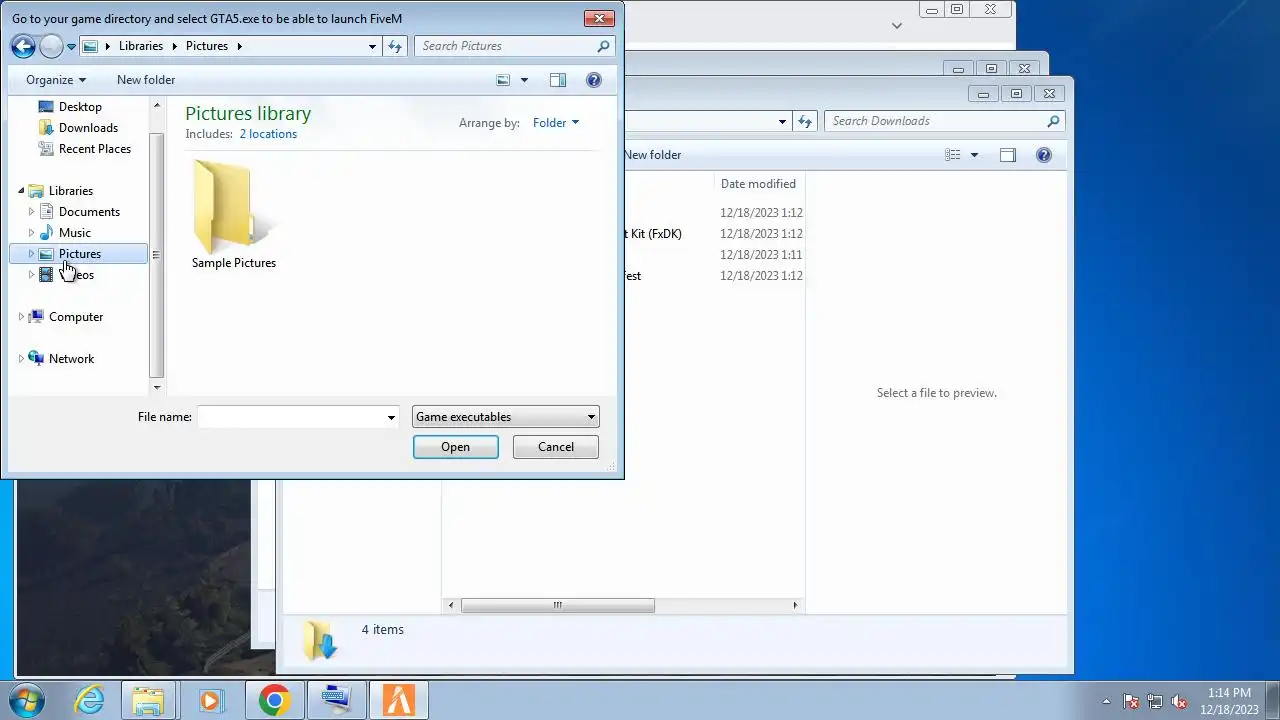
Task: Click the Libraries folder icon in tree
Action: [x=36, y=191]
